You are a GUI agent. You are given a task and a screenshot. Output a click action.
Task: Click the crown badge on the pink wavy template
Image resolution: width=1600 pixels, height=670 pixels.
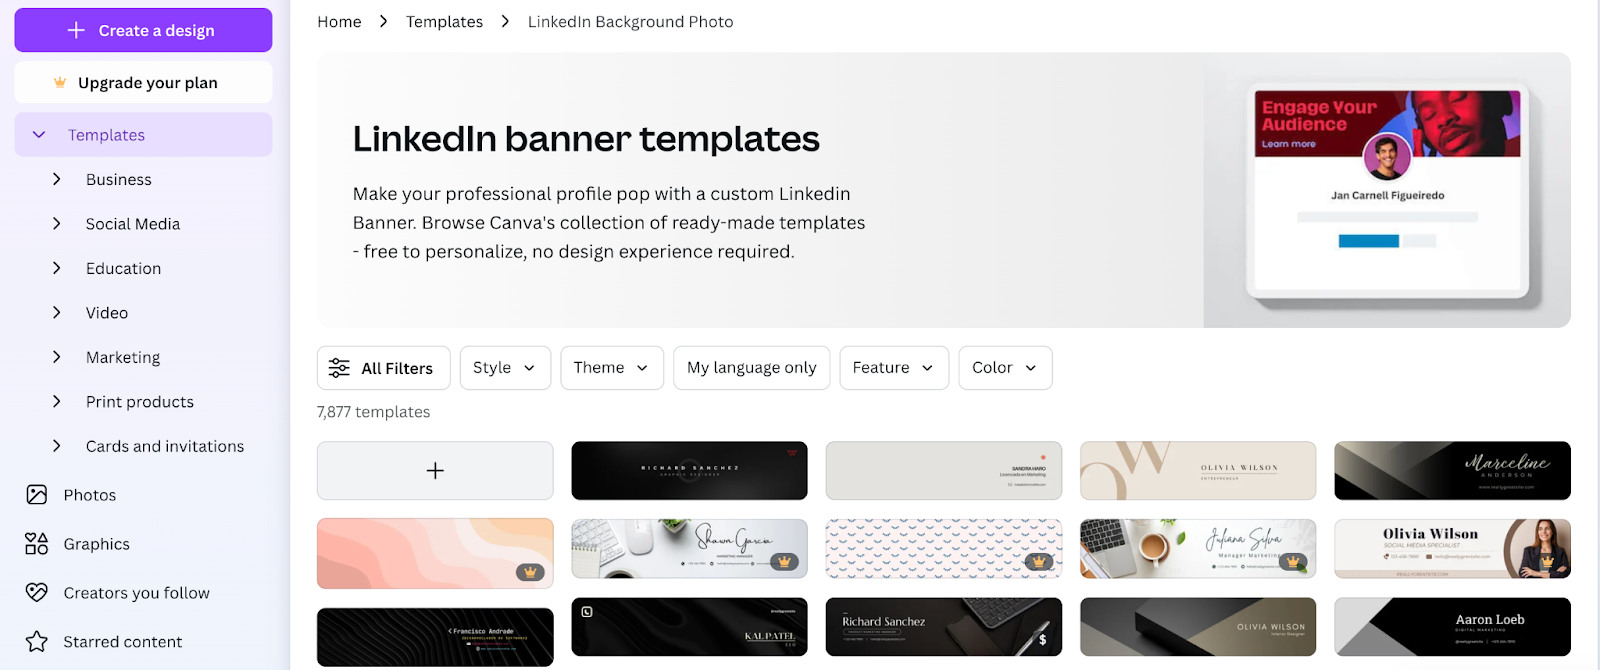pyautogui.click(x=530, y=572)
